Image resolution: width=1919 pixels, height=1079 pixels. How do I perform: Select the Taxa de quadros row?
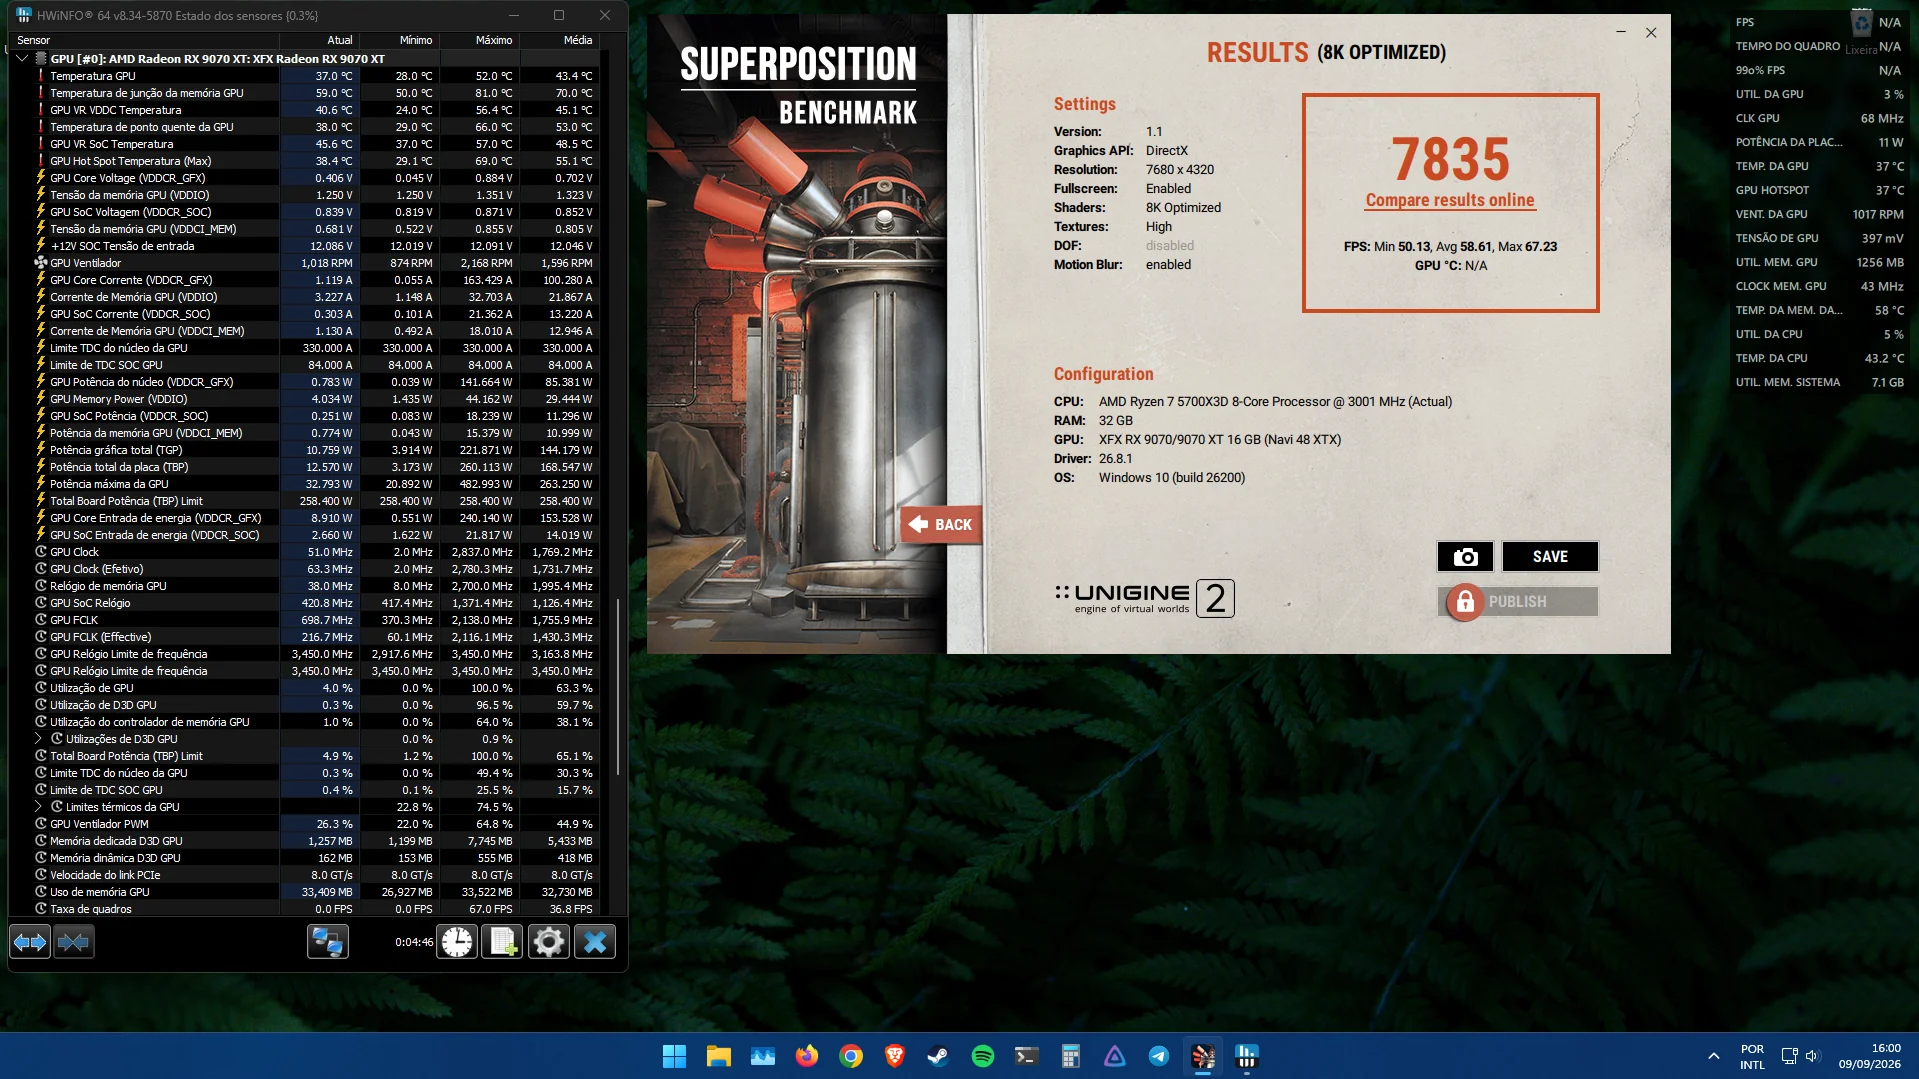(x=305, y=909)
